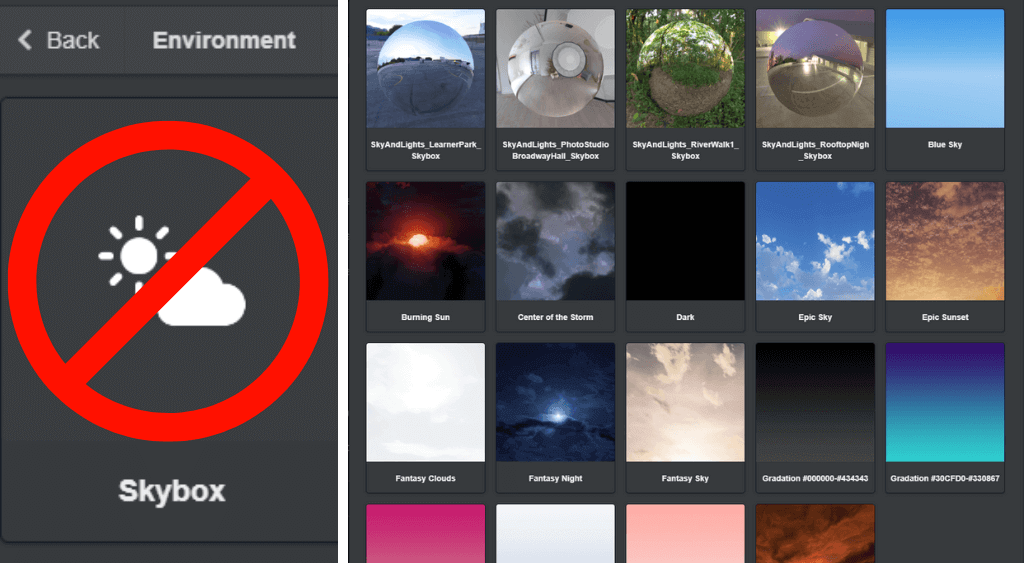This screenshot has height=563, width=1024.
Task: Select the SkyAndLights_RooftopNight_Skybox thumbnail
Action: tap(815, 69)
